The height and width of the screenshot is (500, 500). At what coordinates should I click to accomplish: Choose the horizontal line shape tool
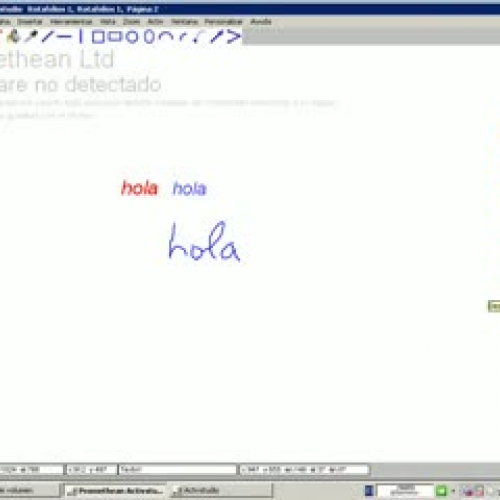64,36
